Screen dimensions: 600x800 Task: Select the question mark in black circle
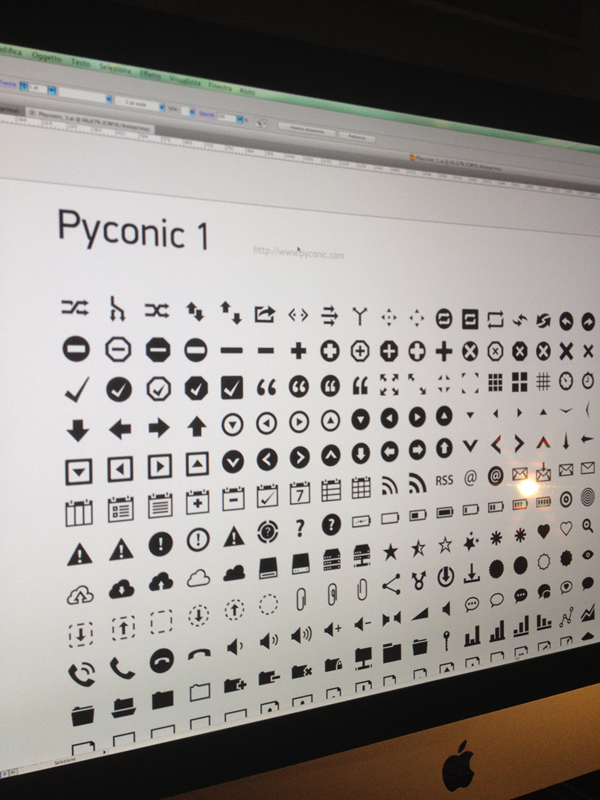(331, 524)
